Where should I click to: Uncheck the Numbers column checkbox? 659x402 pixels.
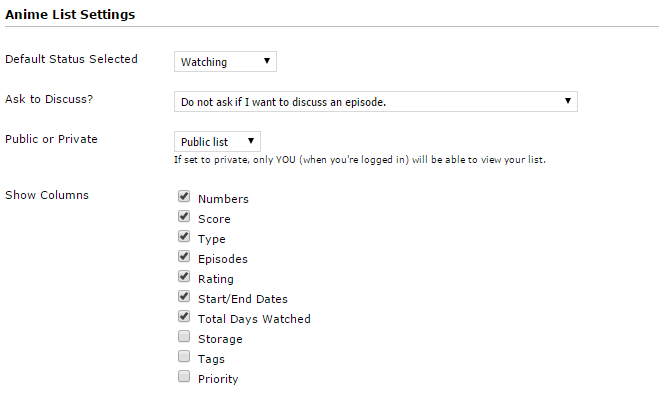pos(184,196)
